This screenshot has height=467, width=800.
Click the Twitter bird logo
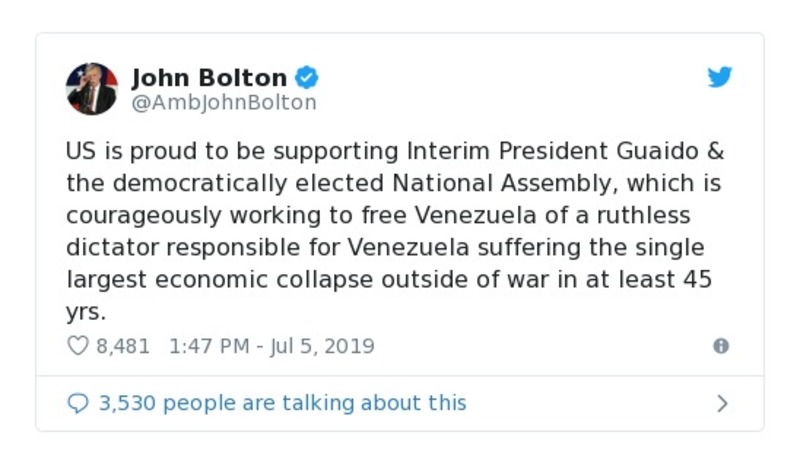click(x=720, y=77)
